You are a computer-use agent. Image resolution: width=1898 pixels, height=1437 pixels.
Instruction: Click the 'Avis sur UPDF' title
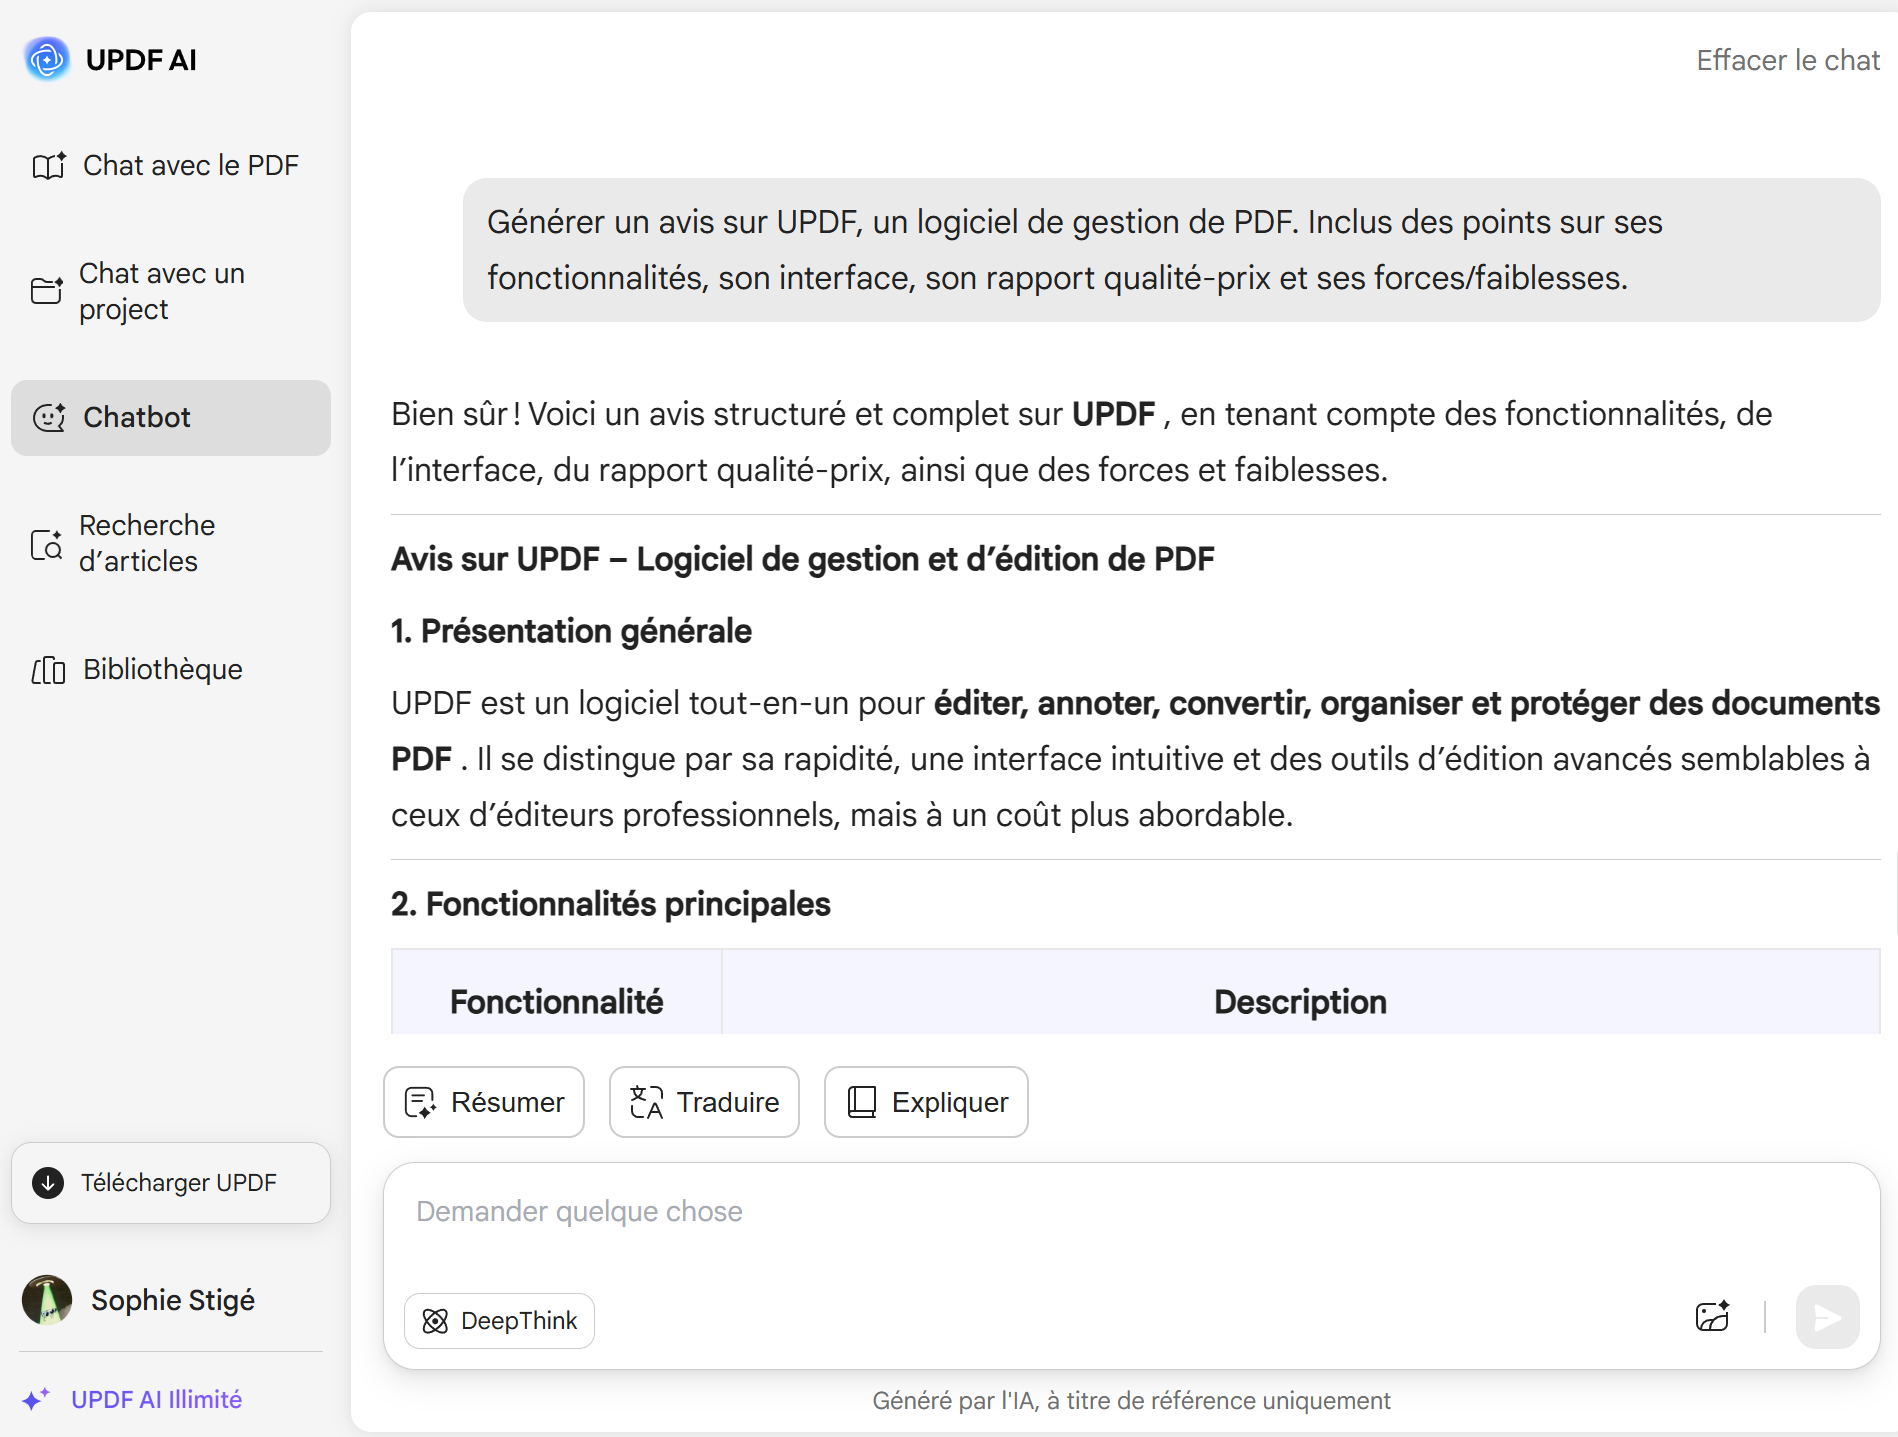pos(803,559)
